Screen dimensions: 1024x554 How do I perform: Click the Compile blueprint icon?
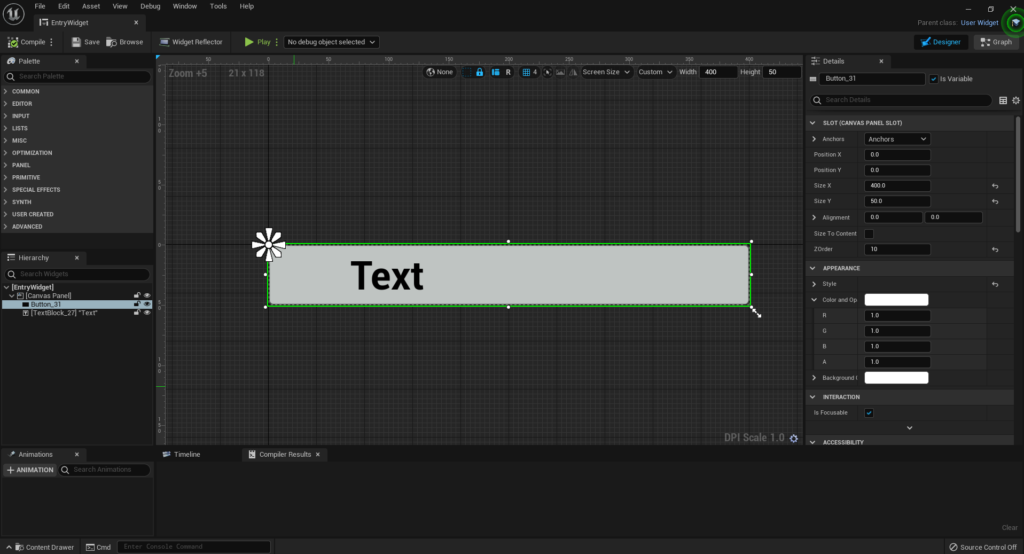pos(13,42)
